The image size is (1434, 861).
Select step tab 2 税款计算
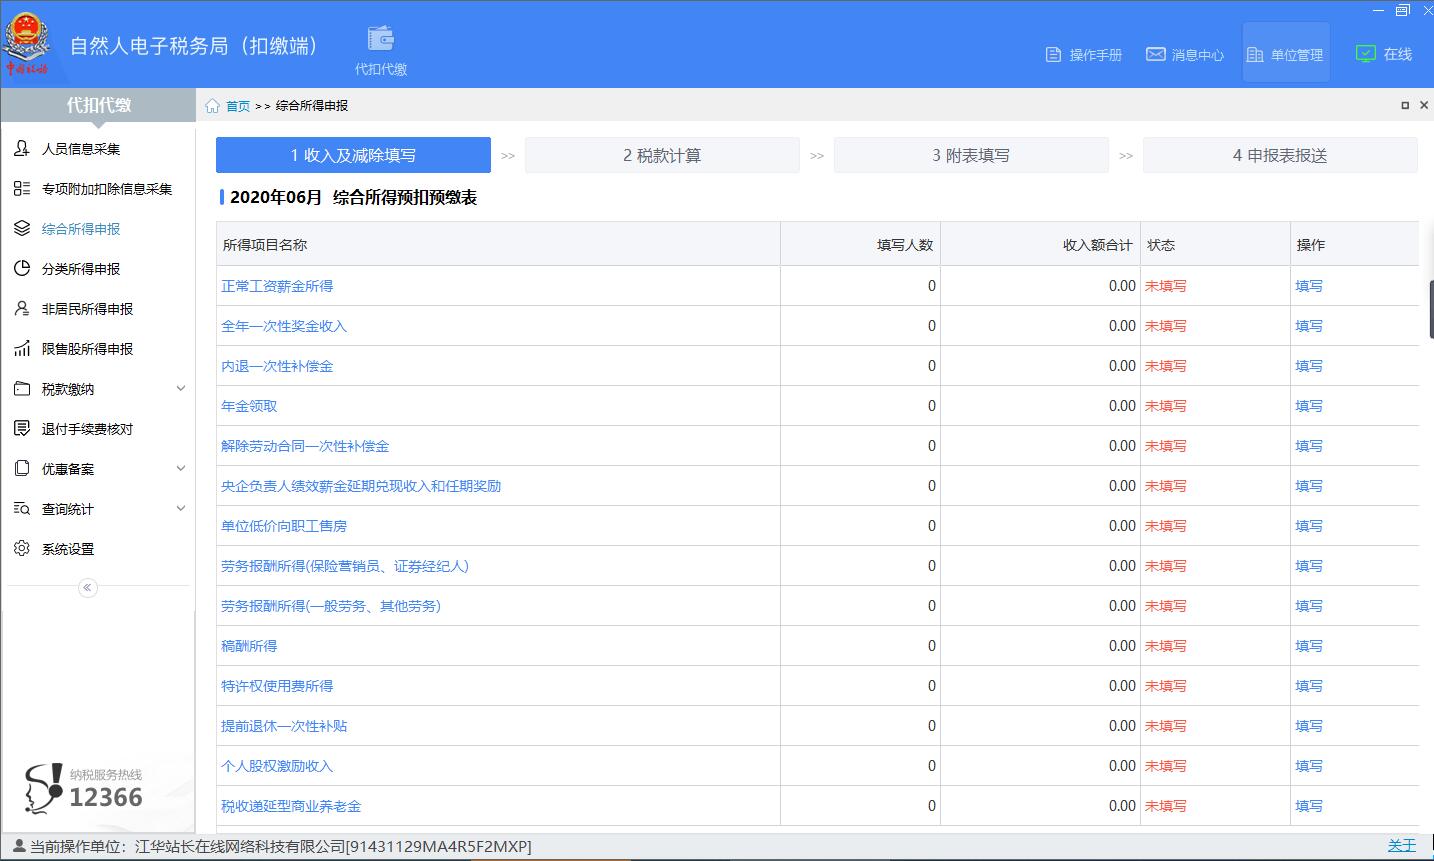click(x=662, y=155)
